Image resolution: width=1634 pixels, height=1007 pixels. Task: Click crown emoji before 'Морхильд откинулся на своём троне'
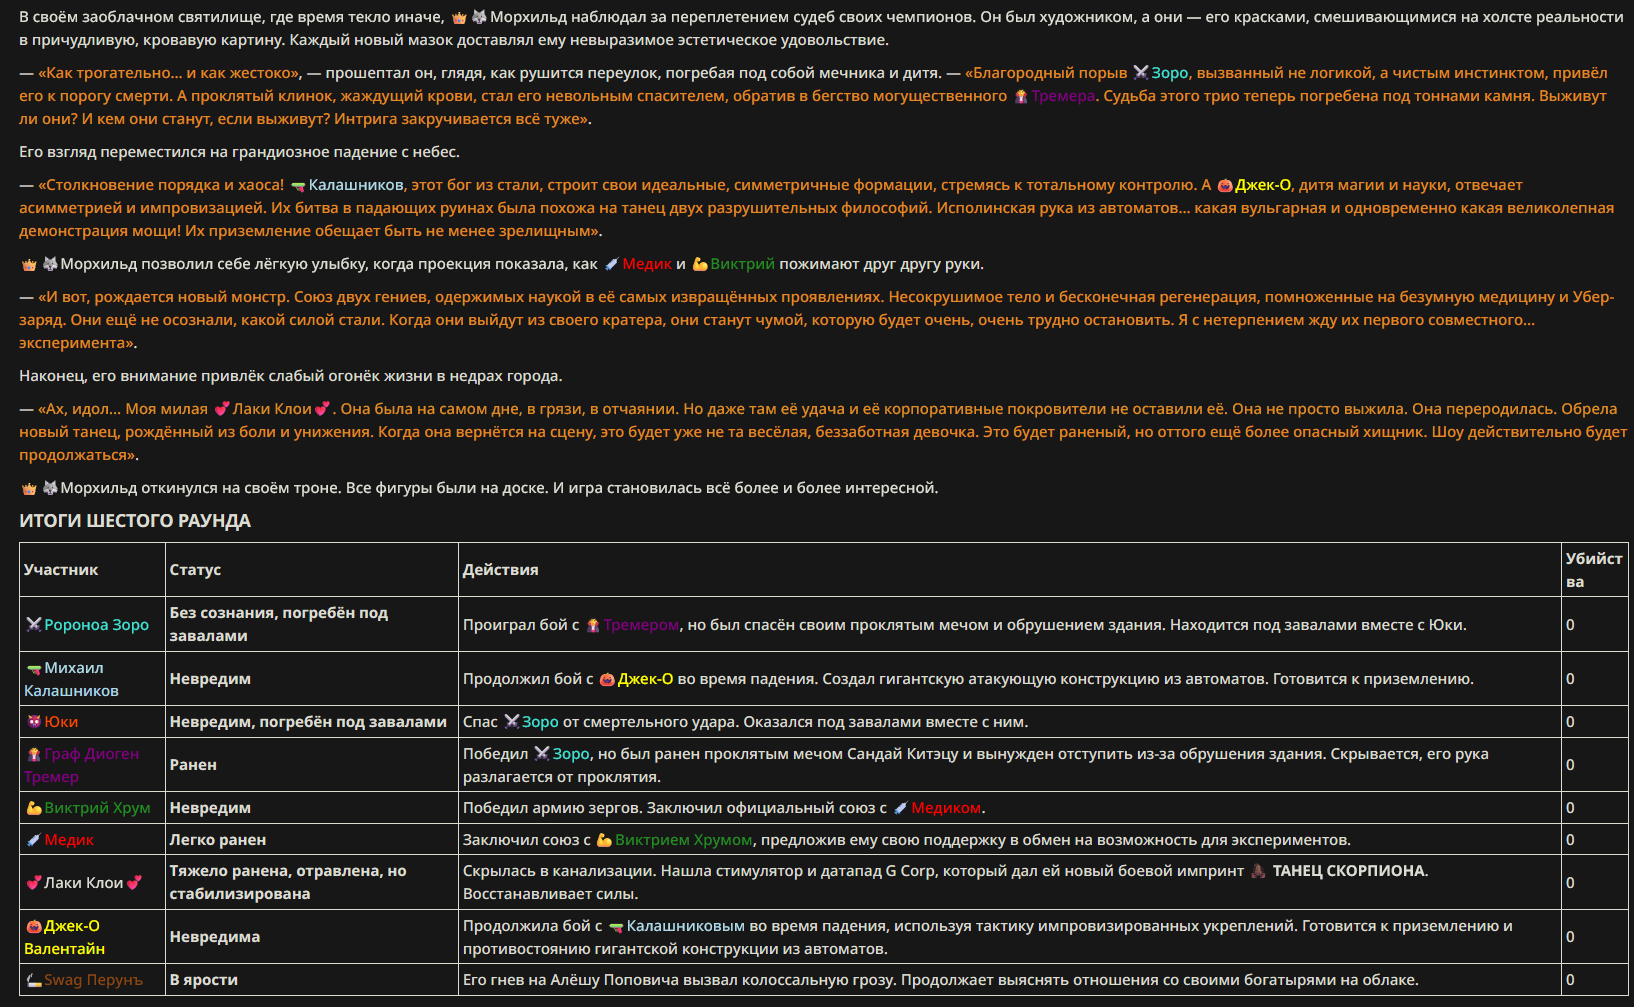(x=29, y=489)
